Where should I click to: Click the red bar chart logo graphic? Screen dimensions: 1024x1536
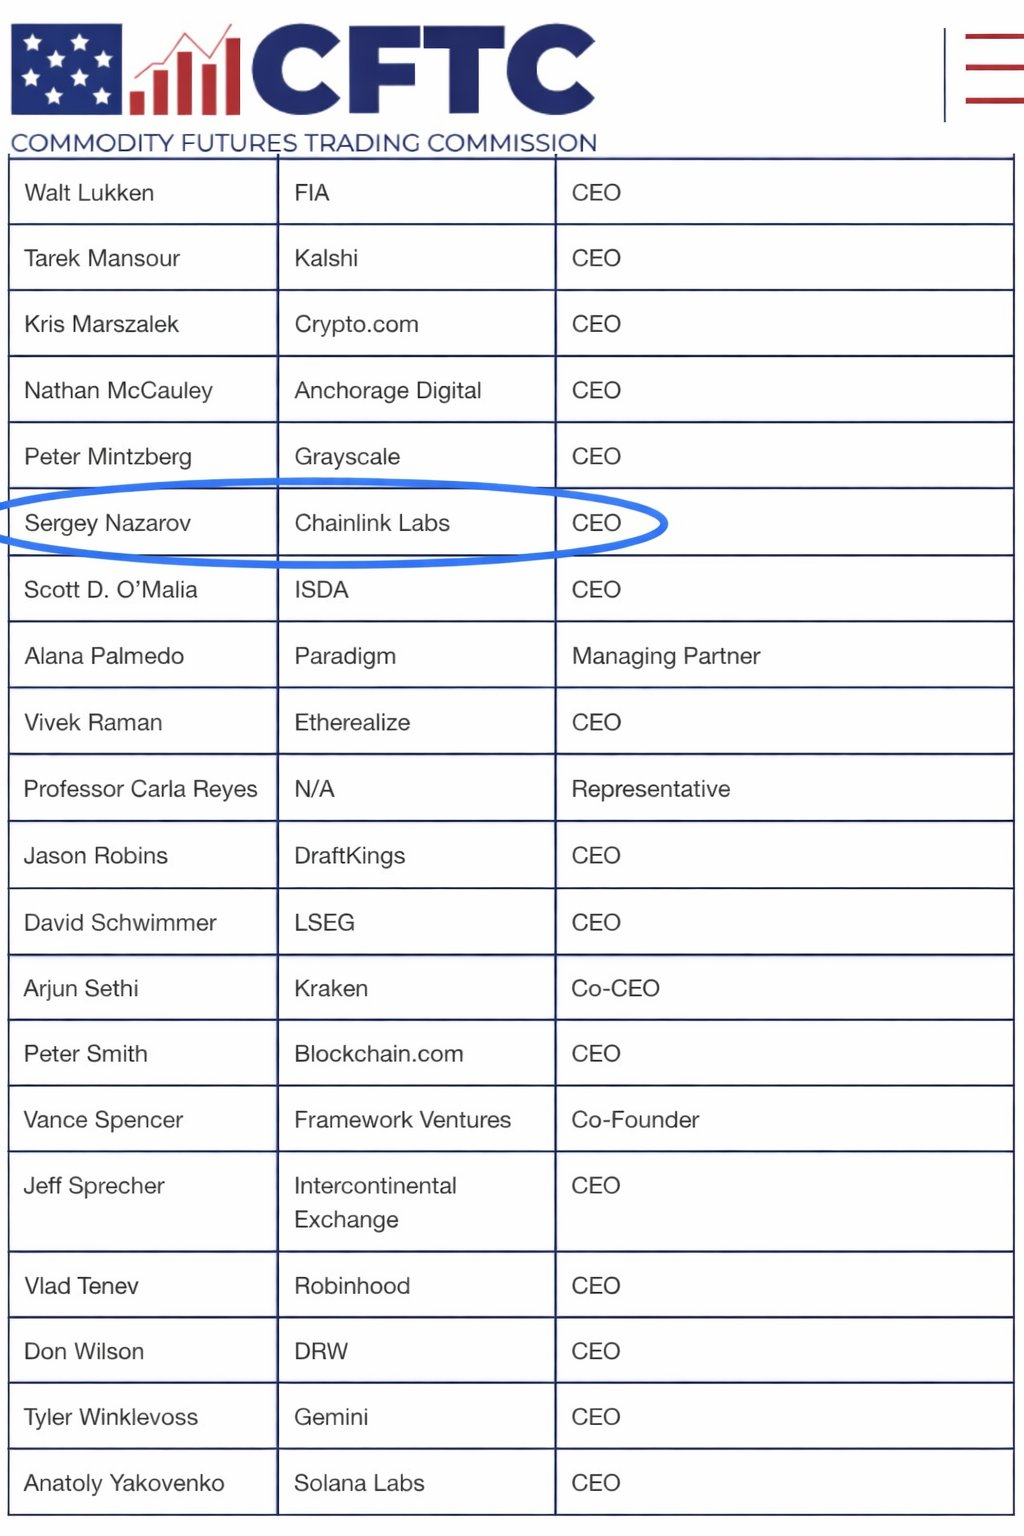click(186, 73)
